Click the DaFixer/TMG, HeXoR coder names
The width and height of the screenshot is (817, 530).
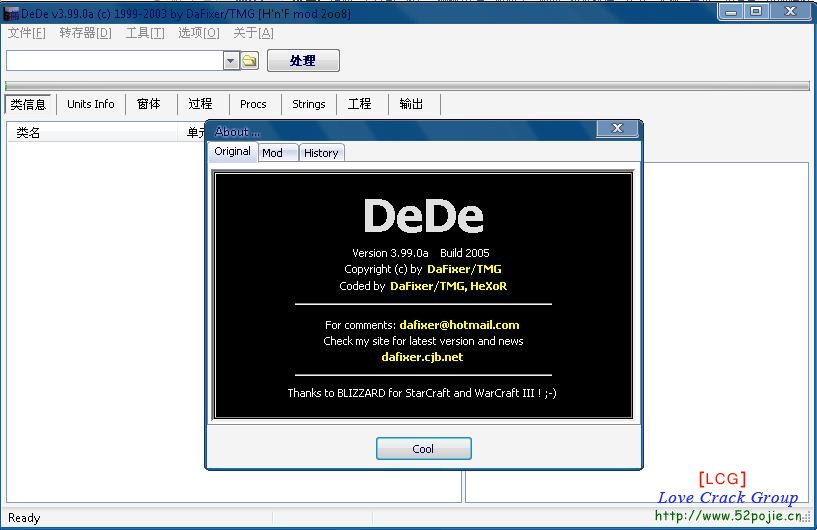(449, 286)
